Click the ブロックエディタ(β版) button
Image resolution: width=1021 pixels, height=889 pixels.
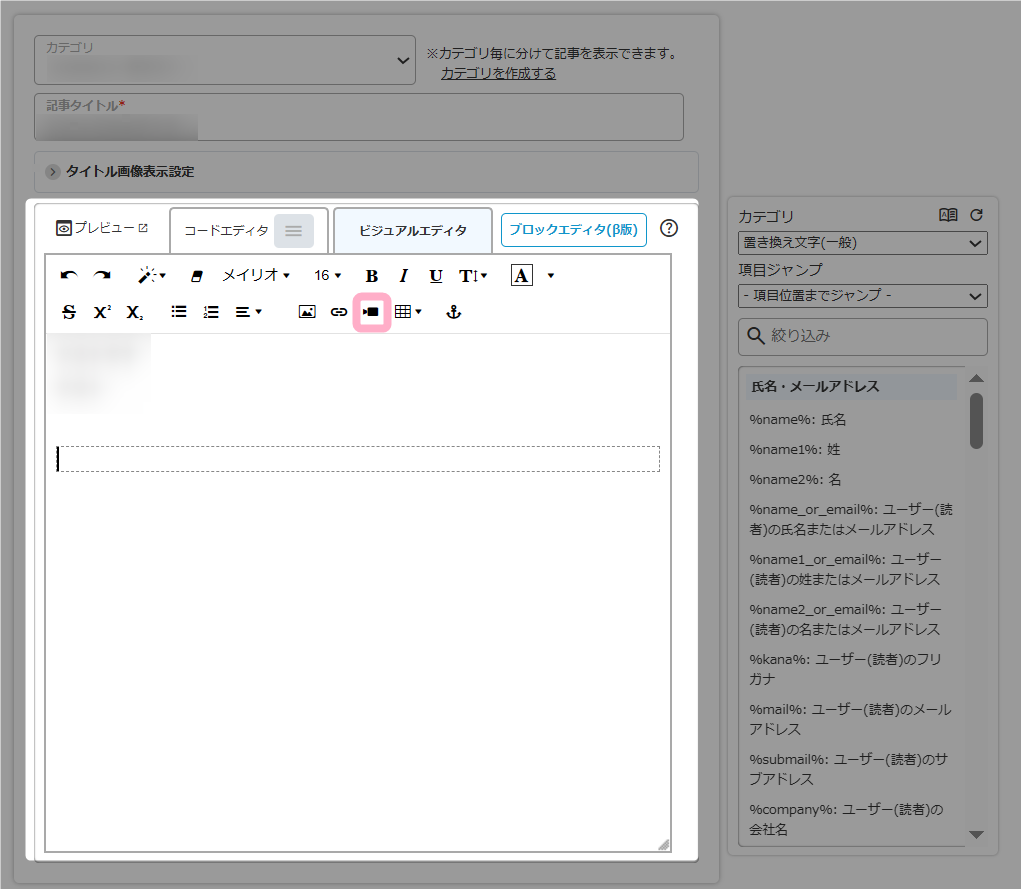tap(573, 230)
